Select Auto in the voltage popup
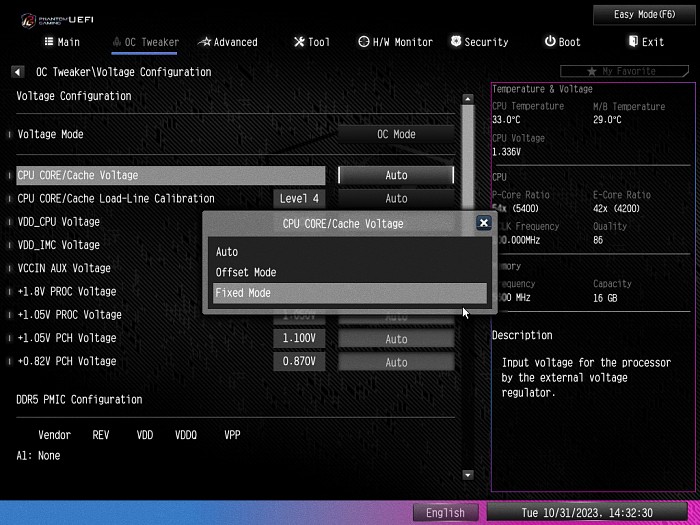700x525 pixels. (x=350, y=252)
